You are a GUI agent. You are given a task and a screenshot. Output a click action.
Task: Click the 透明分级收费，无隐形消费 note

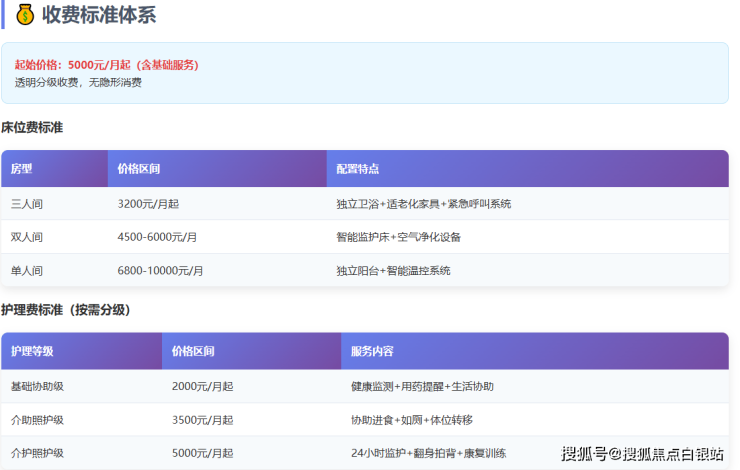pos(78,82)
